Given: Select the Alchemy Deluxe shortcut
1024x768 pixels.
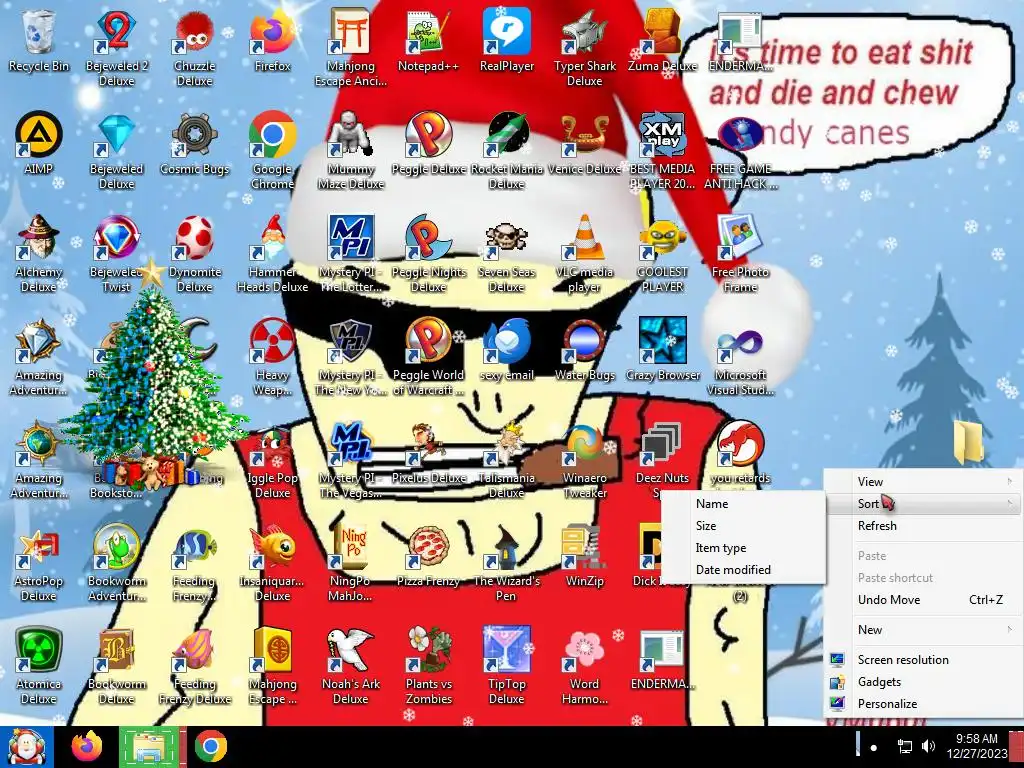Looking at the screenshot, I should click(x=39, y=255).
